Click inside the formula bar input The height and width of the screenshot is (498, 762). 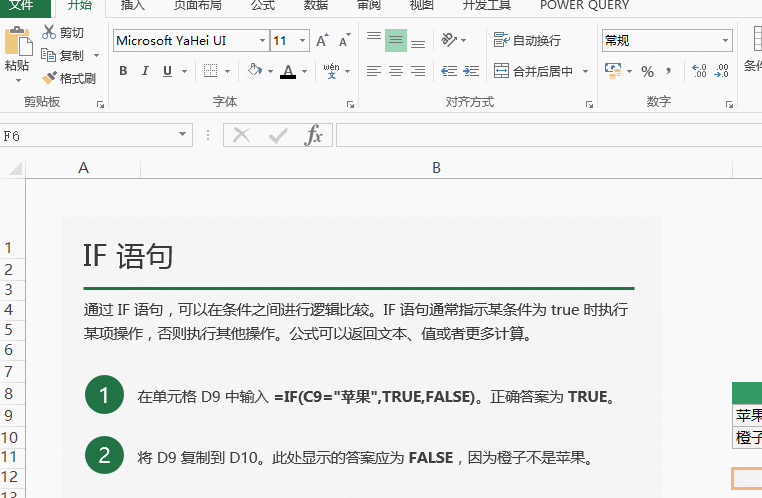pos(549,135)
